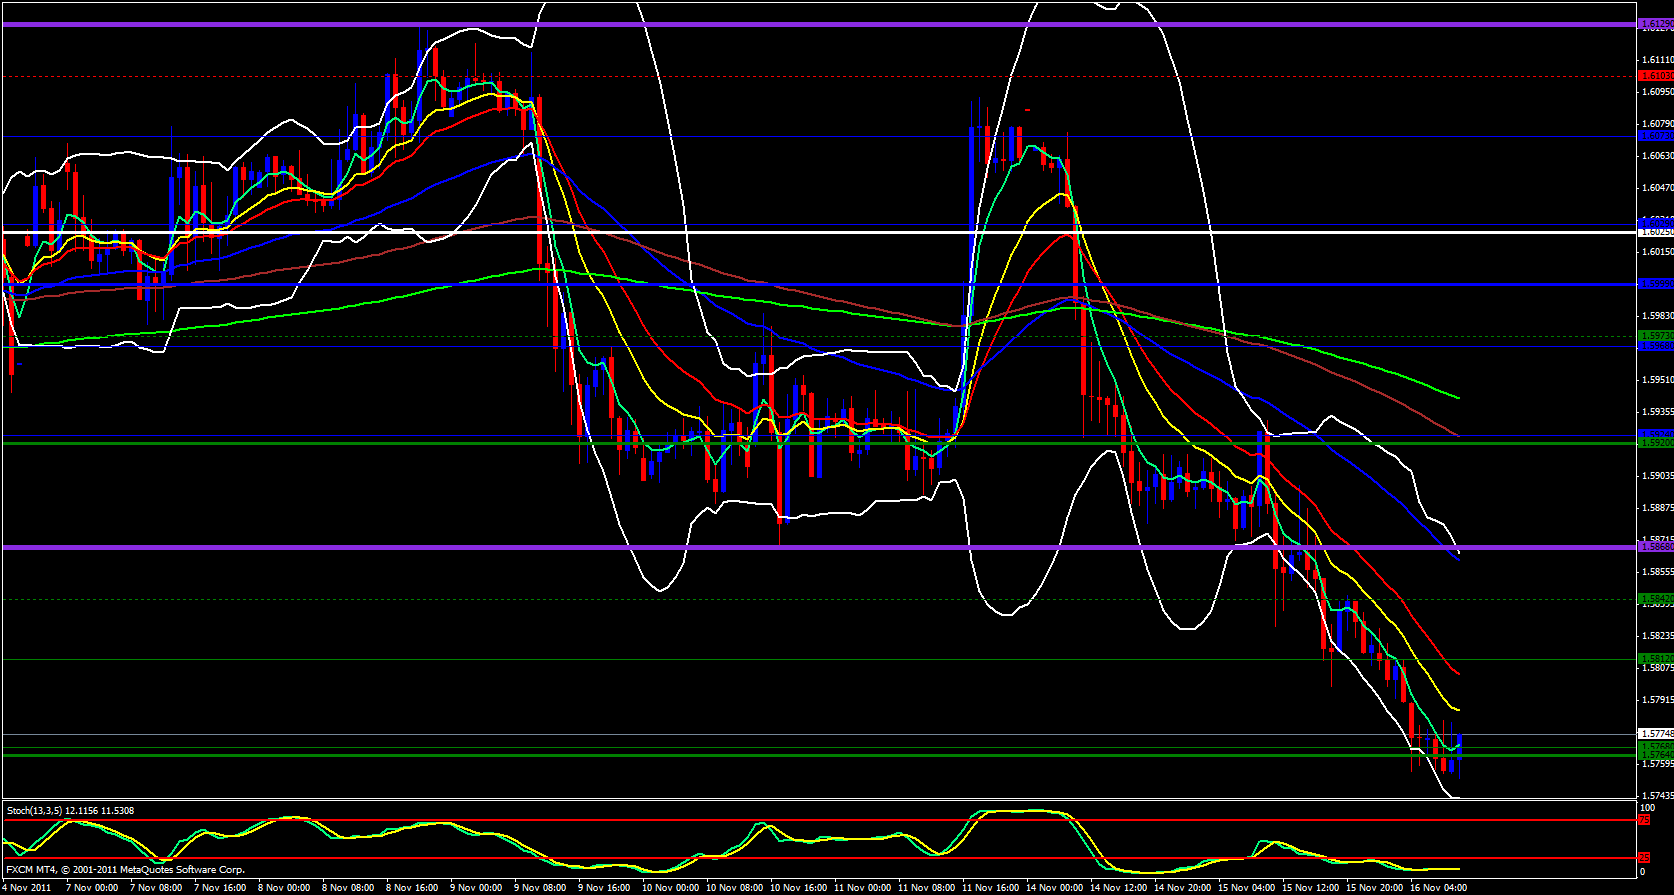
Task: Click the Stoch(13,3,5) indicator label
Action: [x=70, y=811]
